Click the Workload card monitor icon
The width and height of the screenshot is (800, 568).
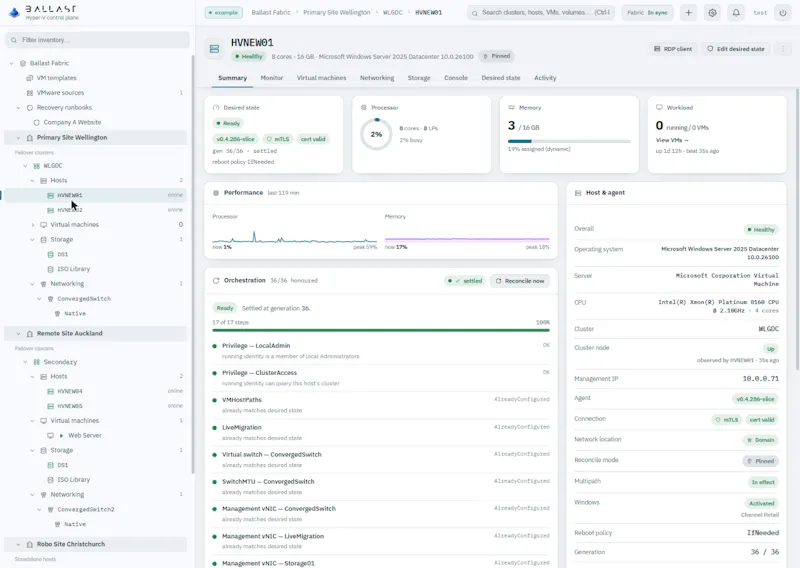click(x=659, y=108)
